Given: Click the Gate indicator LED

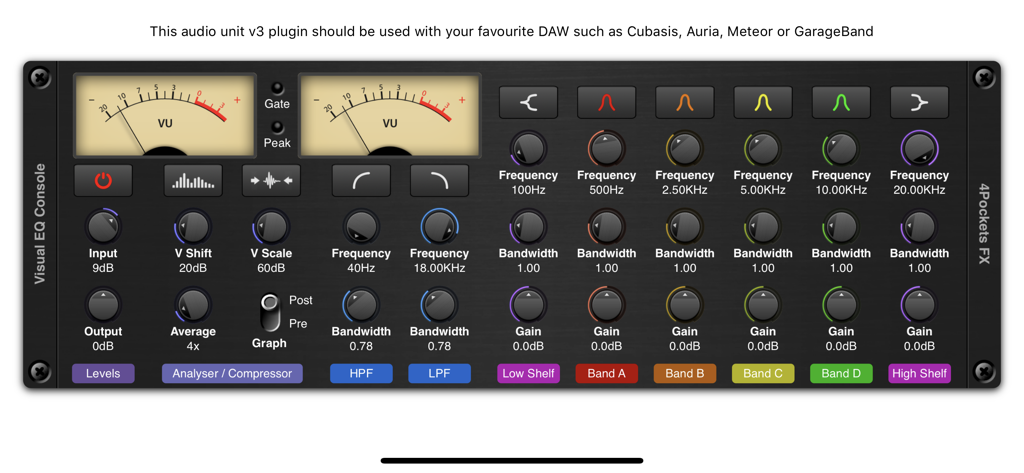Looking at the screenshot, I should click(x=278, y=88).
